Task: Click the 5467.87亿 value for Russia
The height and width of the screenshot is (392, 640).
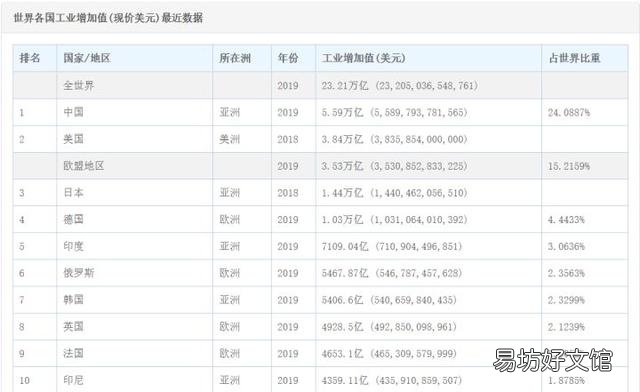Action: point(392,273)
